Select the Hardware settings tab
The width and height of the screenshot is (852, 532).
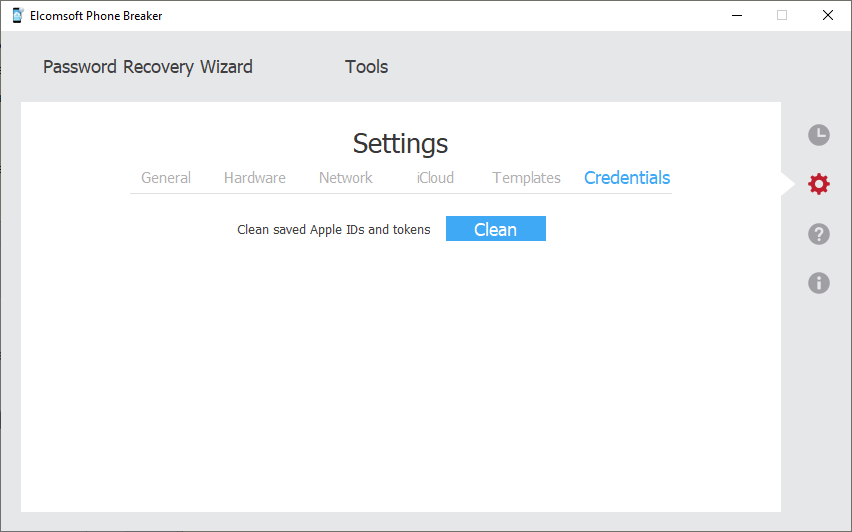click(x=254, y=178)
